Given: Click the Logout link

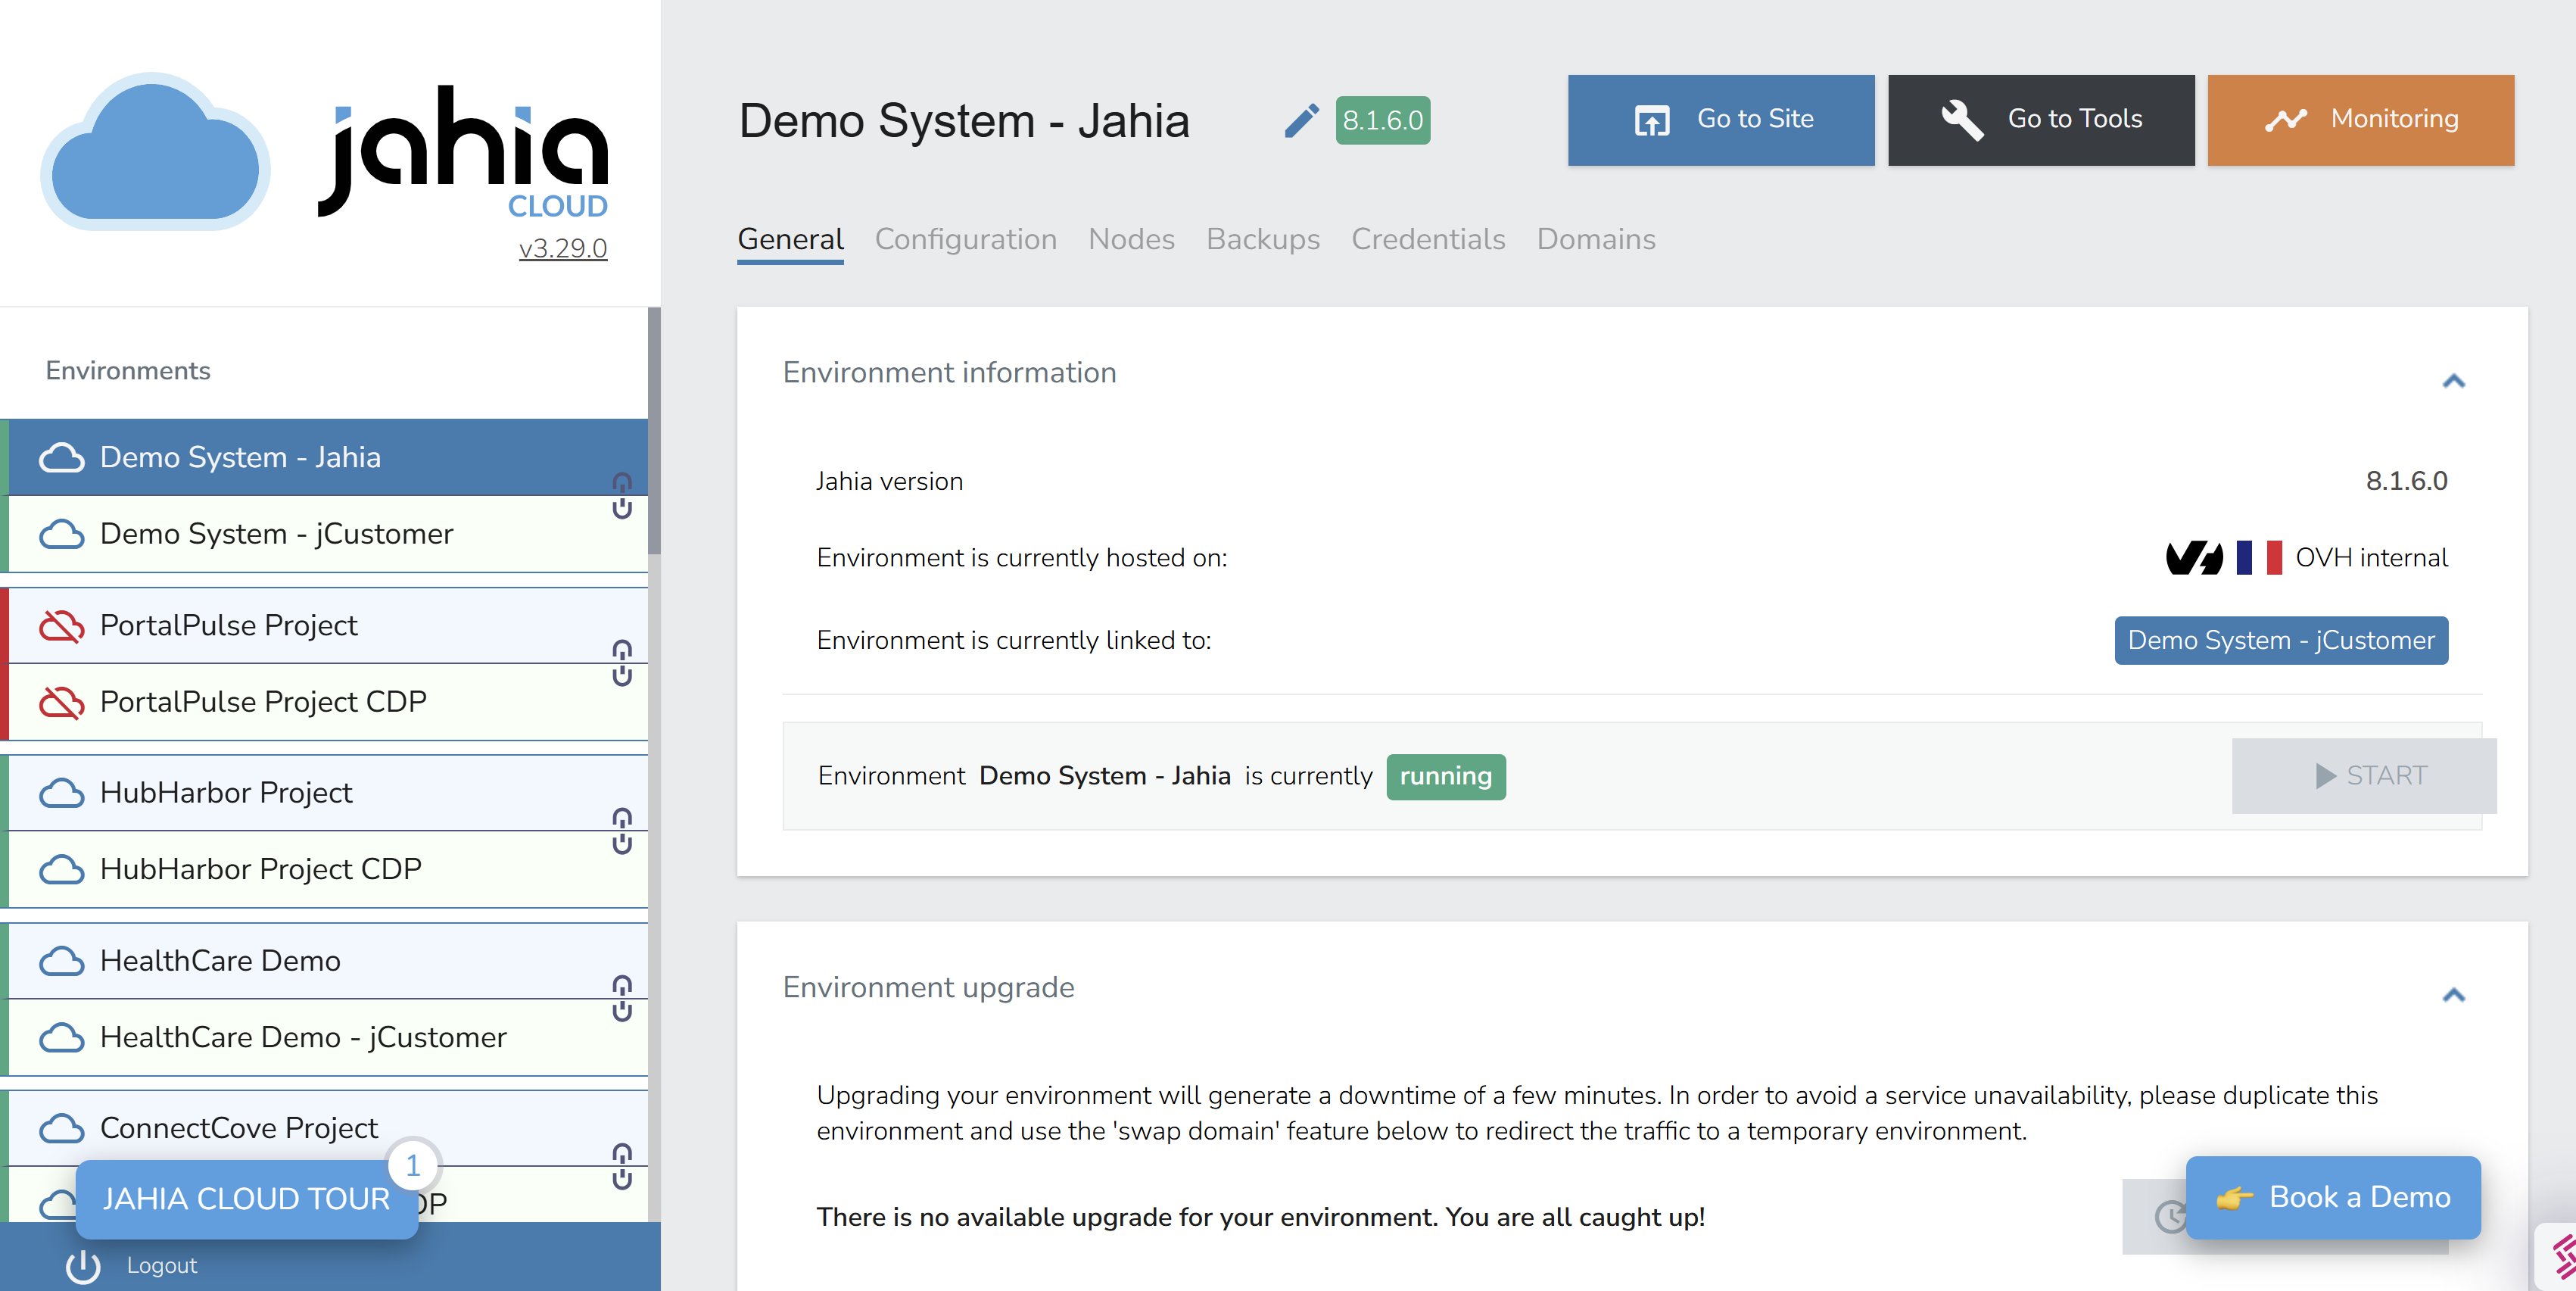Looking at the screenshot, I should coord(161,1265).
